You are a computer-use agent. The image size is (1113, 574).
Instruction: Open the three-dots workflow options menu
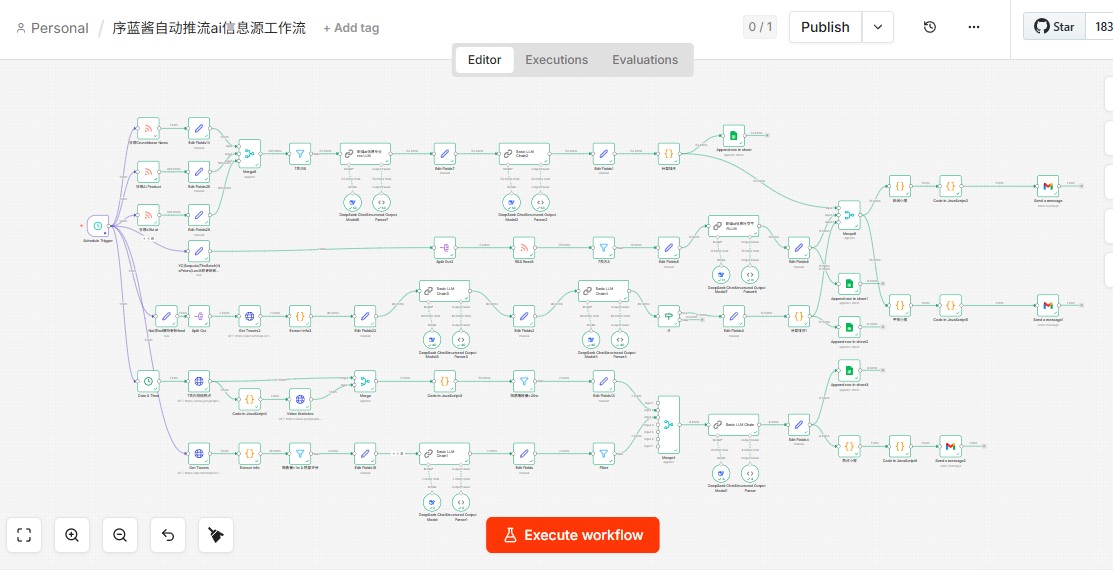[x=974, y=27]
